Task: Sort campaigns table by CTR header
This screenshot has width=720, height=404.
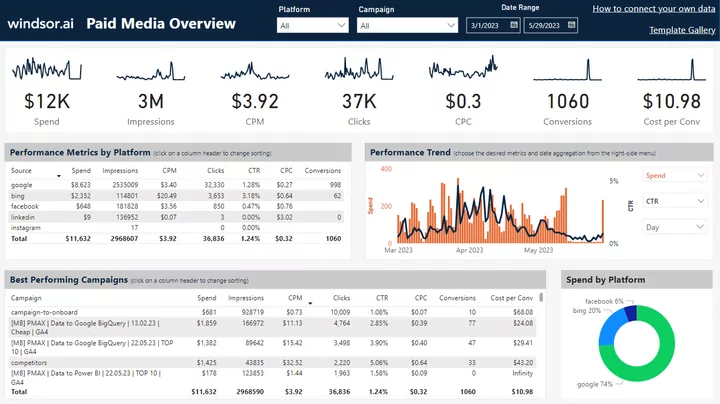Action: (x=382, y=298)
